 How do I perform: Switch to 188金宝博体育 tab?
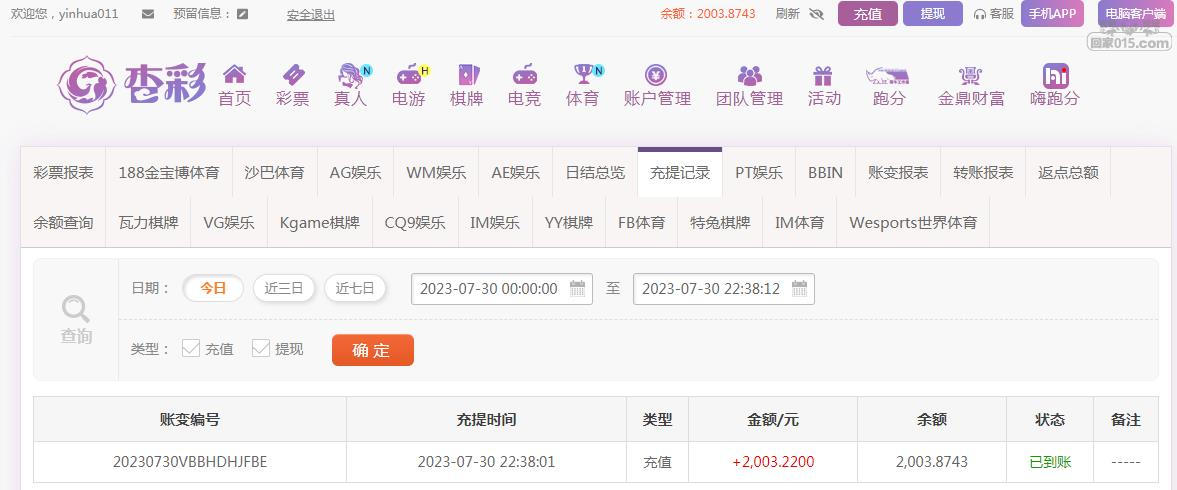pos(169,173)
